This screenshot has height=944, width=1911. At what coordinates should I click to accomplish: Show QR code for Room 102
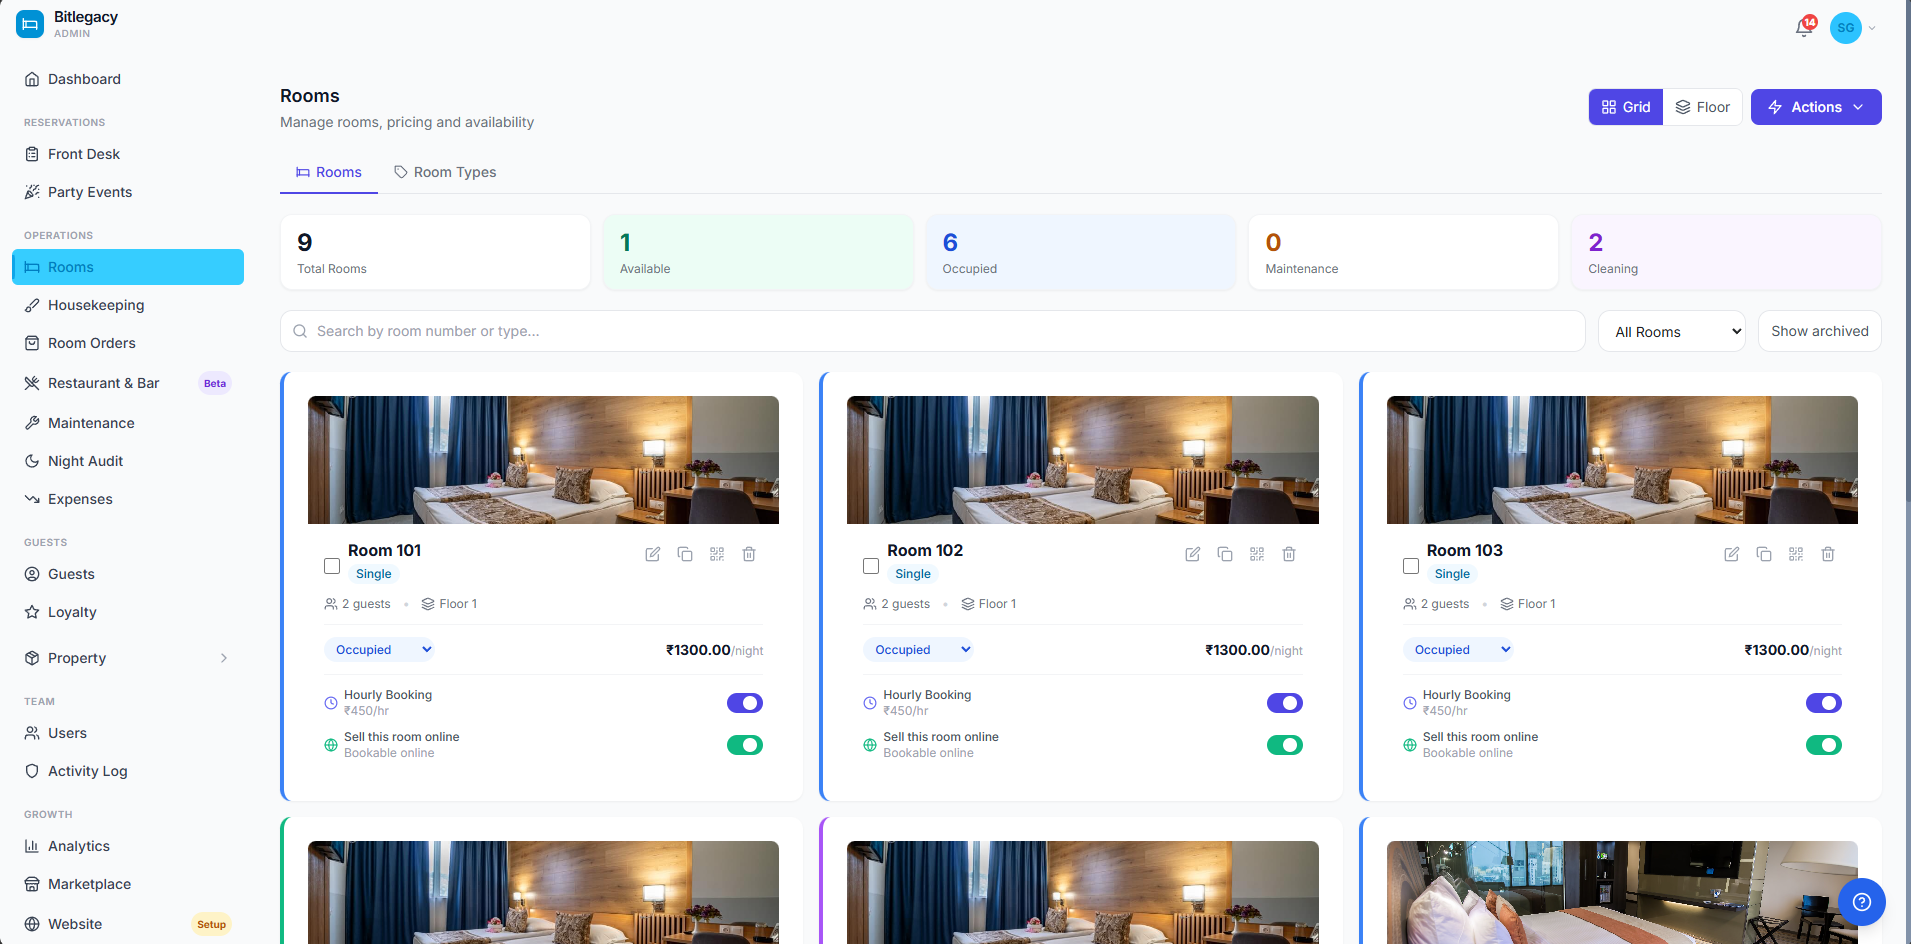point(1257,554)
